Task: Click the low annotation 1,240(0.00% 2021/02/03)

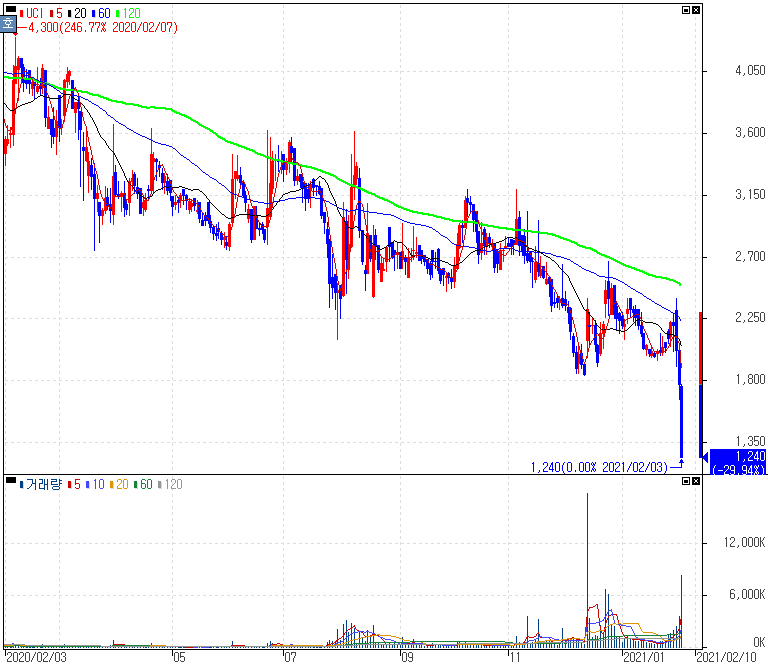Action: 599,467
